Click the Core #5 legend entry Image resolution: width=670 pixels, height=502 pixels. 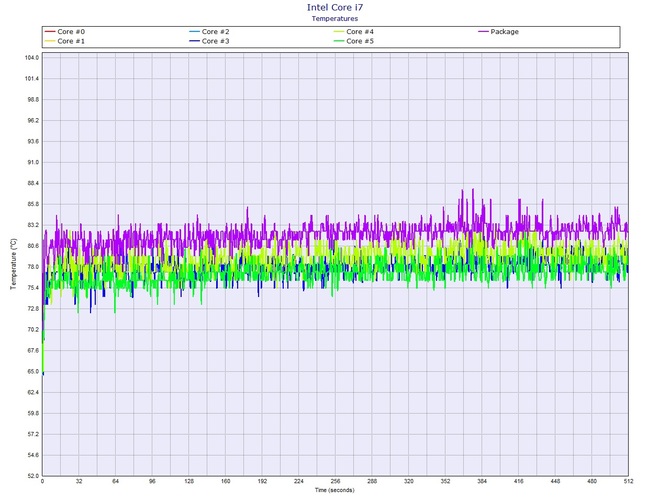[354, 41]
